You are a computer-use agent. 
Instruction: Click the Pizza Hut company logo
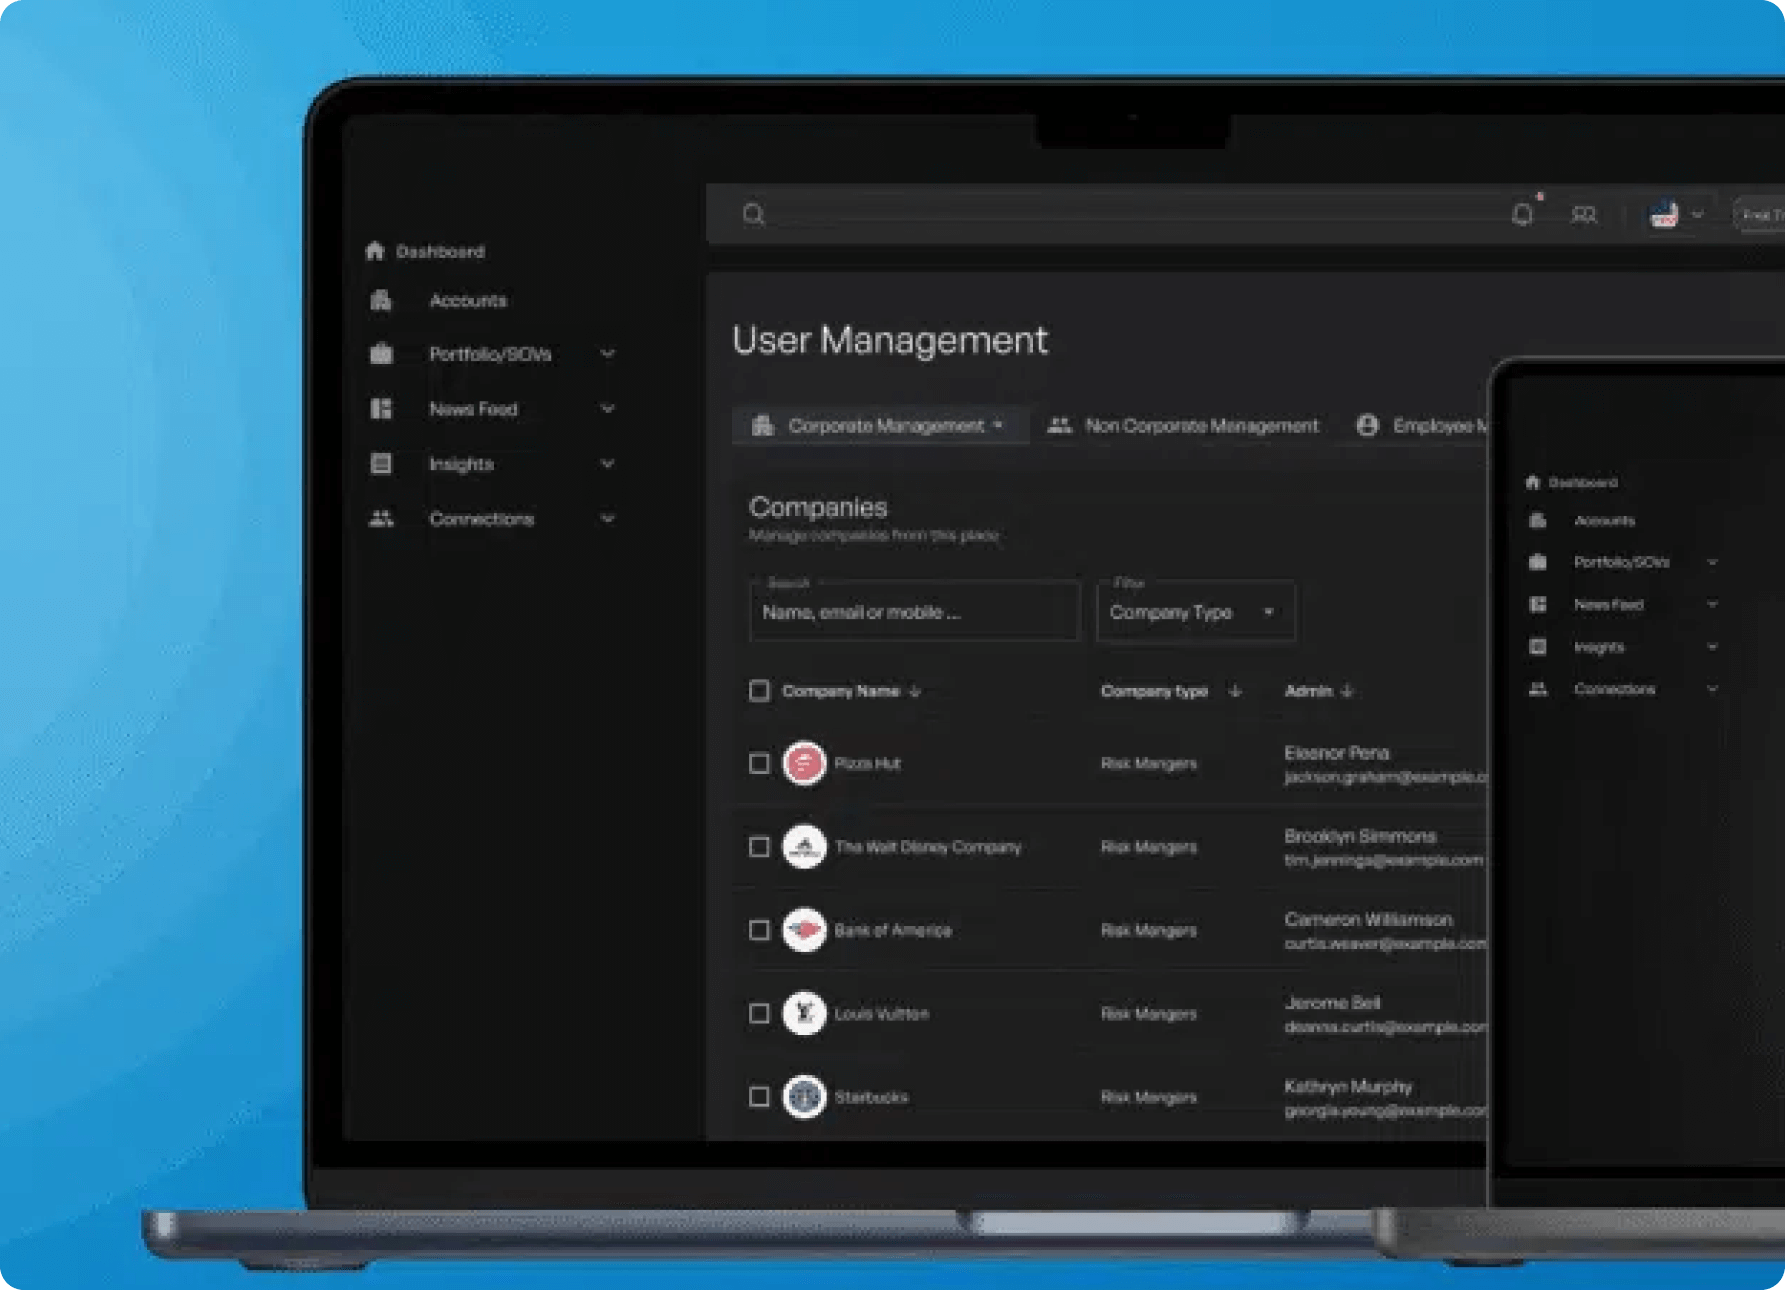click(x=804, y=764)
